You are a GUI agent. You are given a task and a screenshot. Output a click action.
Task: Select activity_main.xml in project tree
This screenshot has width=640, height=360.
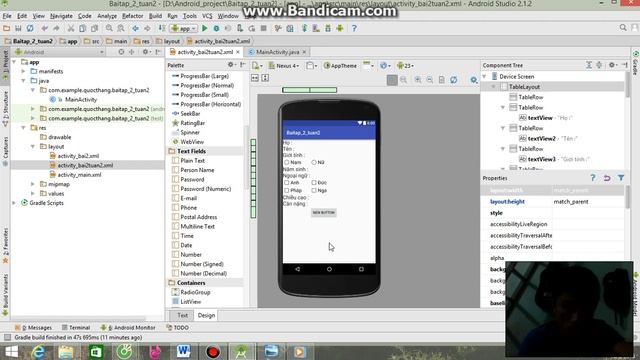click(79, 175)
